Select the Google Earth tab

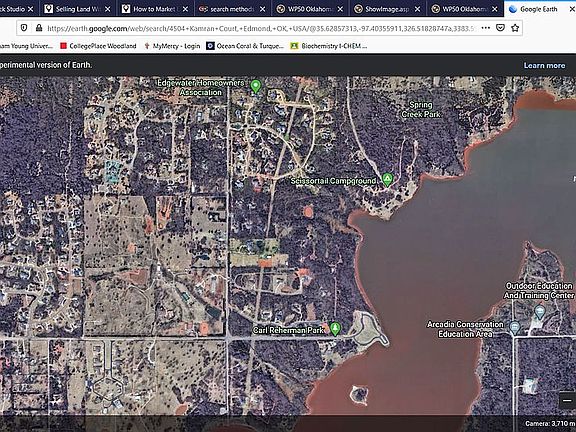tap(539, 9)
